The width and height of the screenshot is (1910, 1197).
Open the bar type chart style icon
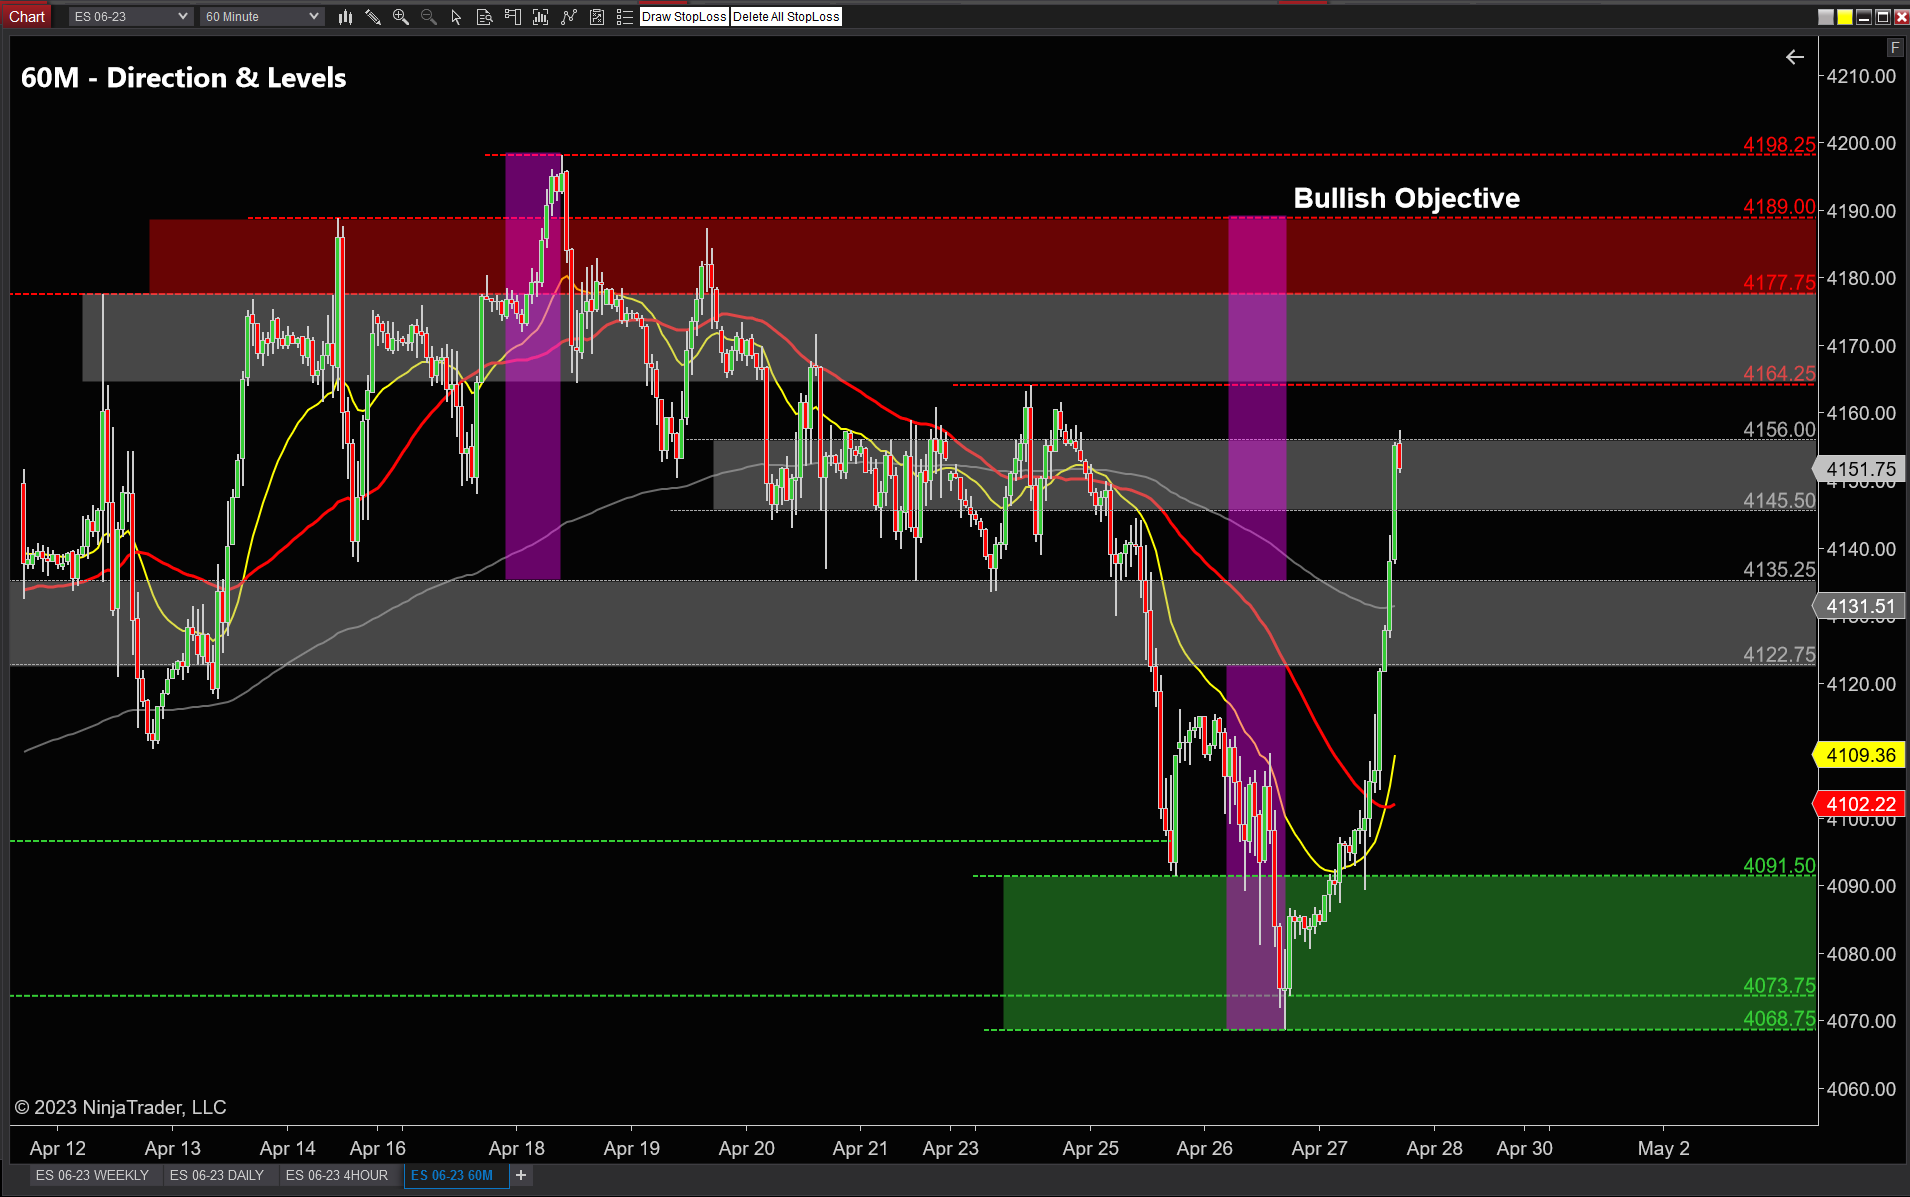tap(345, 17)
